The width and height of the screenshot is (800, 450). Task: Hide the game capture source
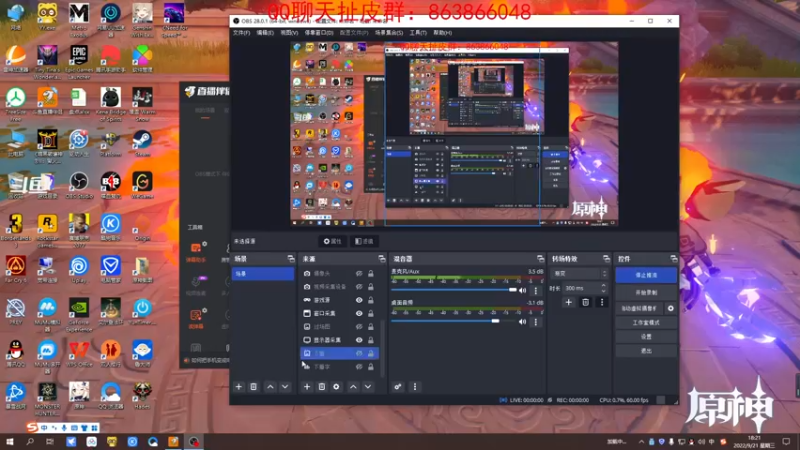pyautogui.click(x=359, y=300)
